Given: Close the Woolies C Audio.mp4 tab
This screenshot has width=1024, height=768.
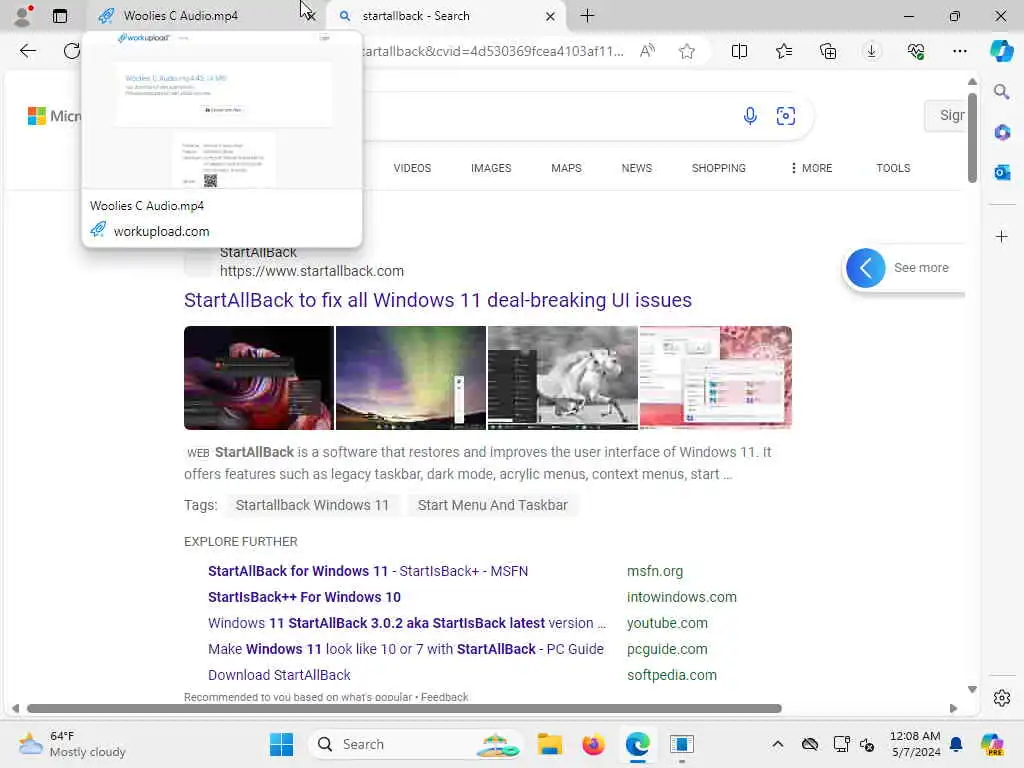Looking at the screenshot, I should click(309, 16).
